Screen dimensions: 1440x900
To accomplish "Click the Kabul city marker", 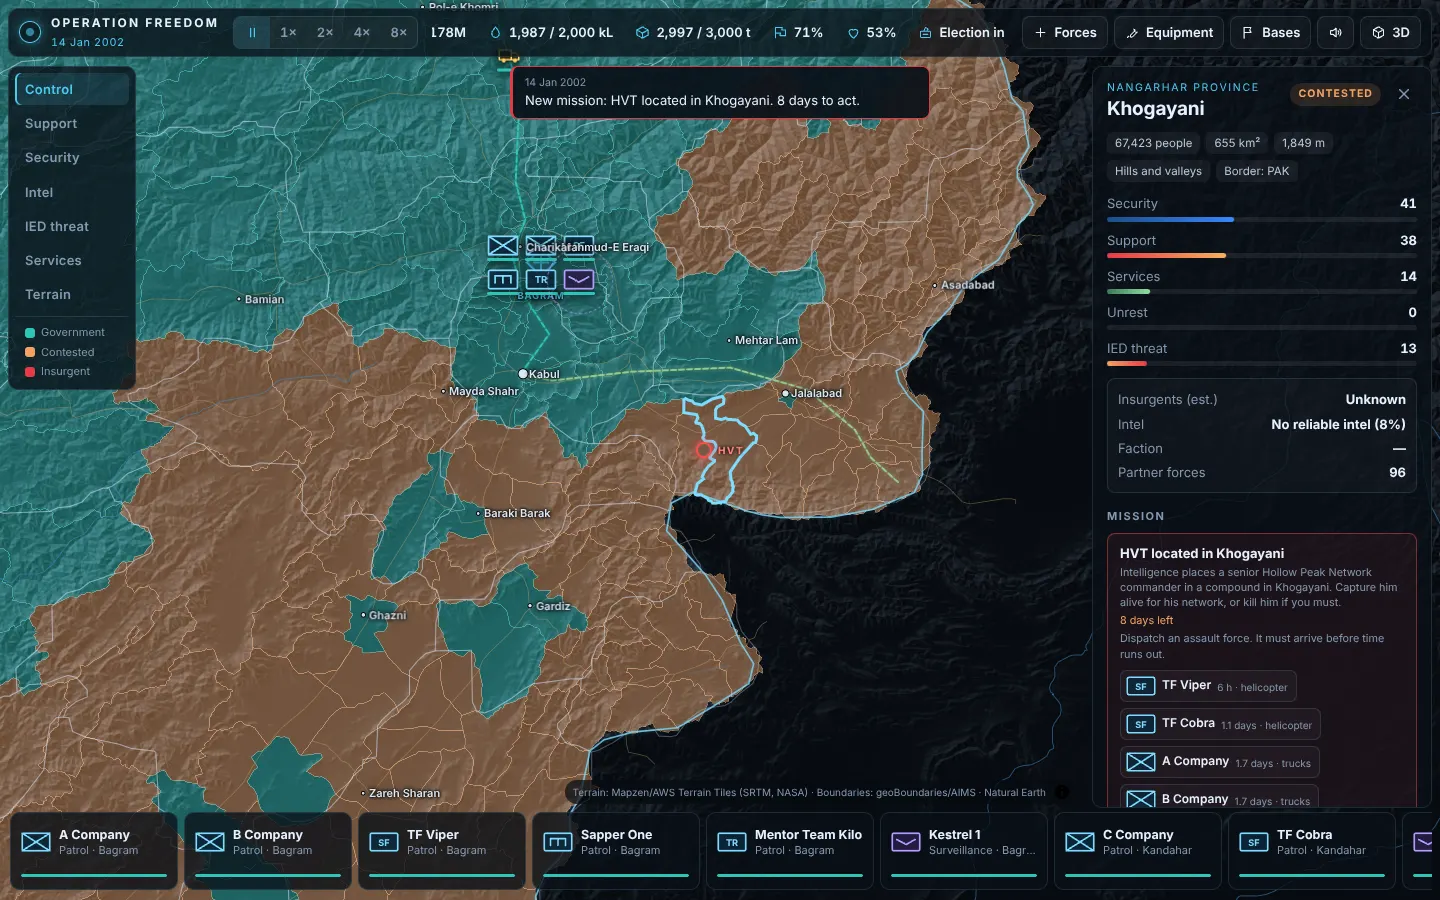I will (x=523, y=374).
